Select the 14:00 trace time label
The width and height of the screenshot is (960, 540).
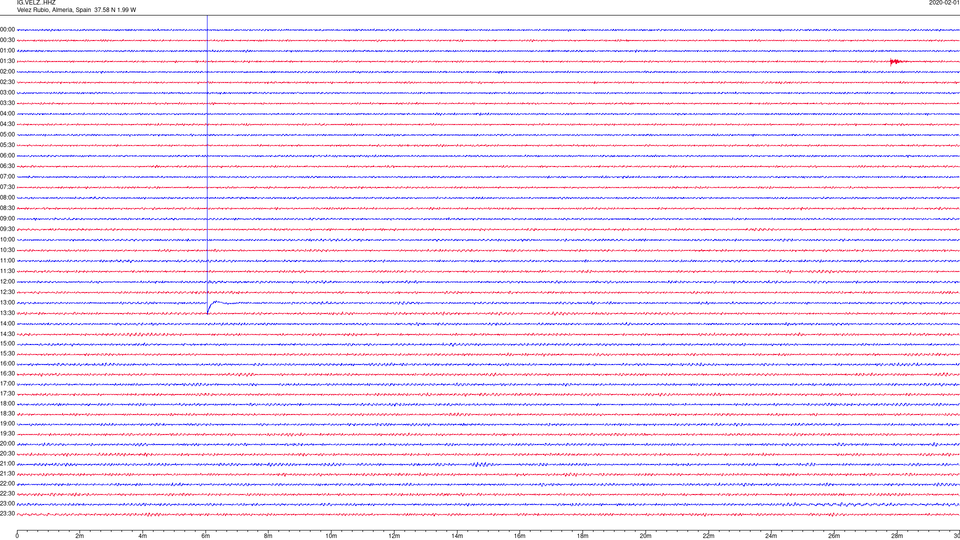(7, 323)
